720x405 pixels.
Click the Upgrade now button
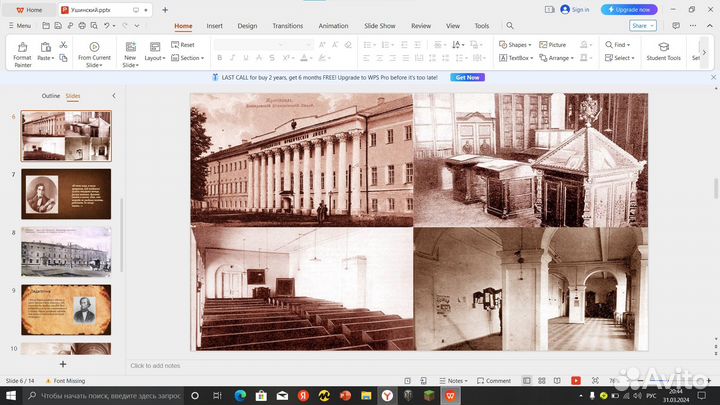pos(629,10)
